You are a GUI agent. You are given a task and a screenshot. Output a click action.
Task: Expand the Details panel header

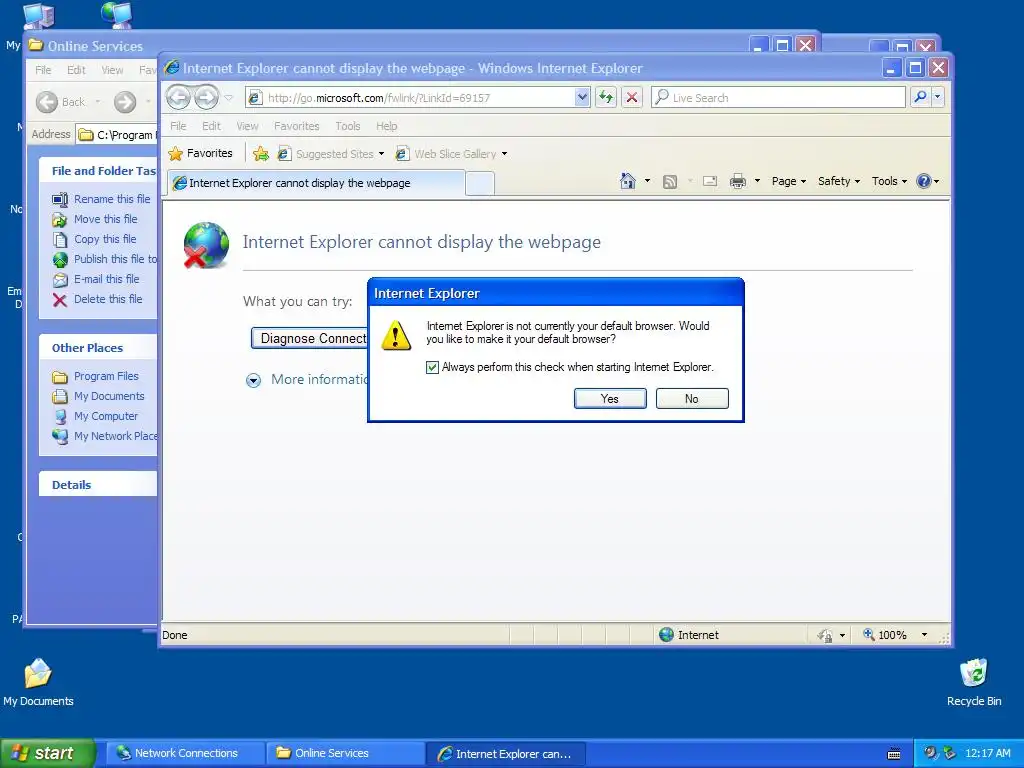pyautogui.click(x=98, y=485)
